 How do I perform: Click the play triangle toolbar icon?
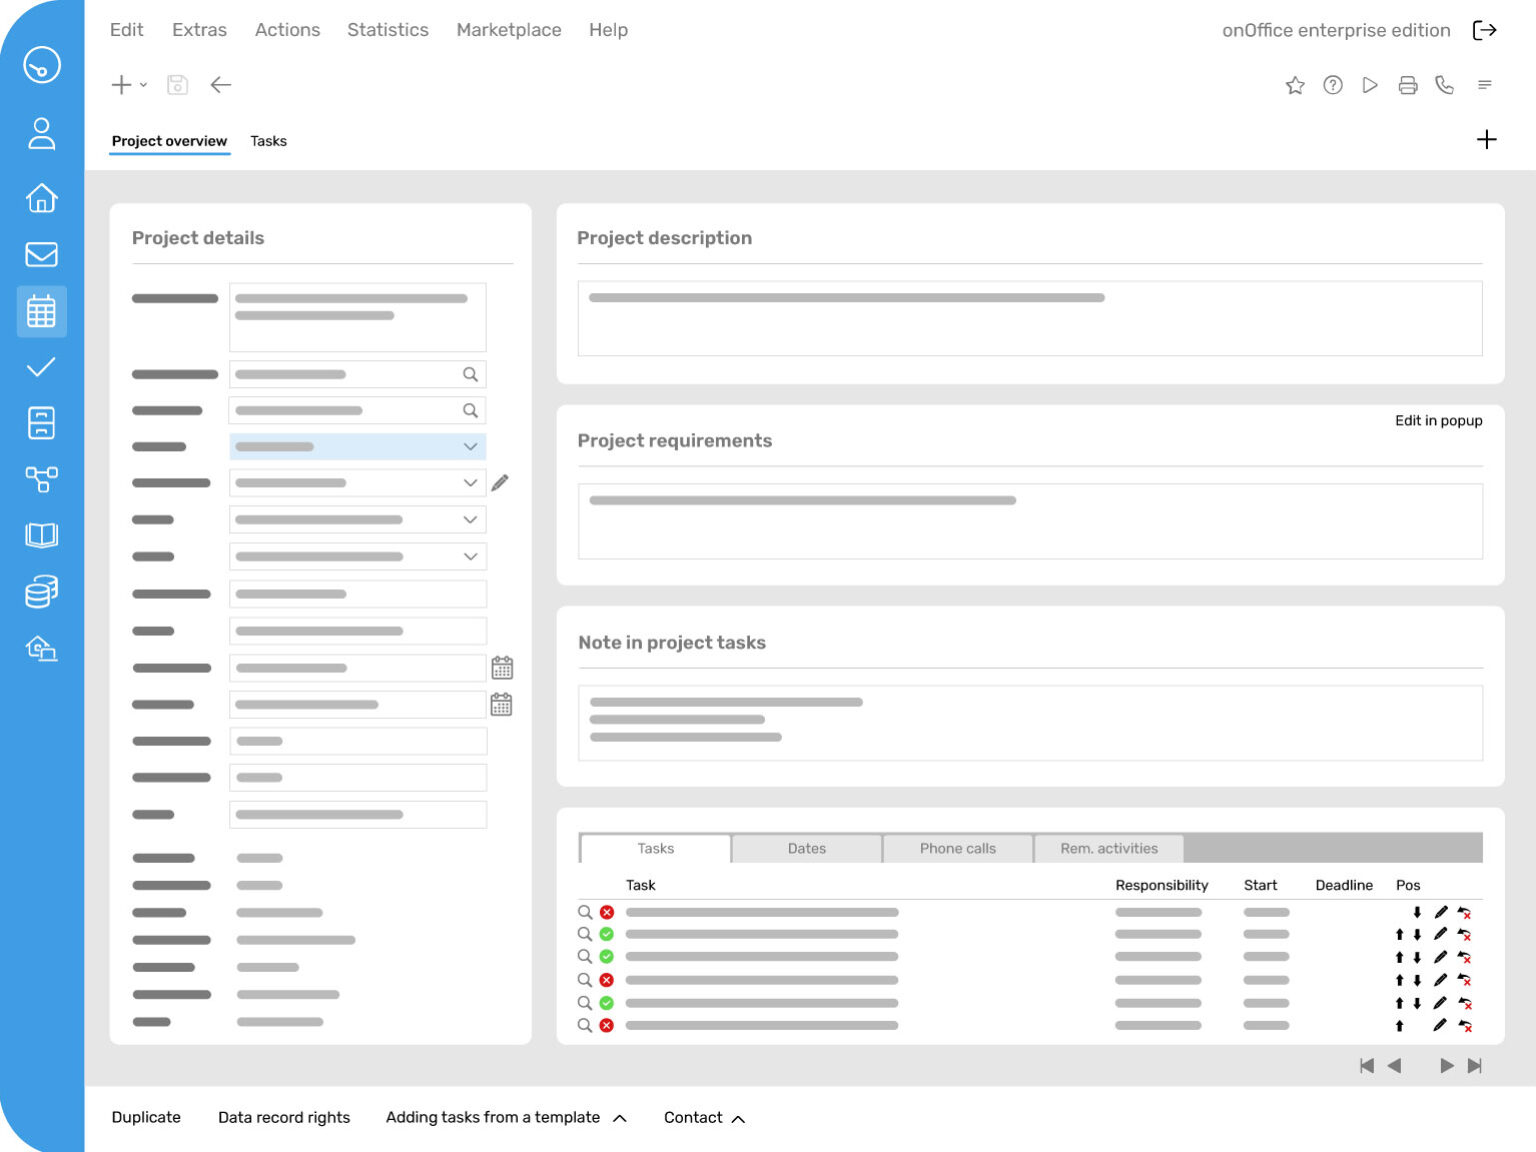[1370, 85]
